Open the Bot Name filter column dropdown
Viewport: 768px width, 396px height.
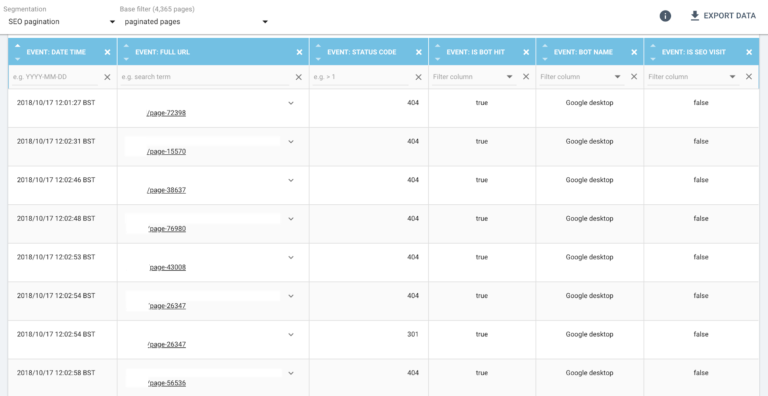581,77
